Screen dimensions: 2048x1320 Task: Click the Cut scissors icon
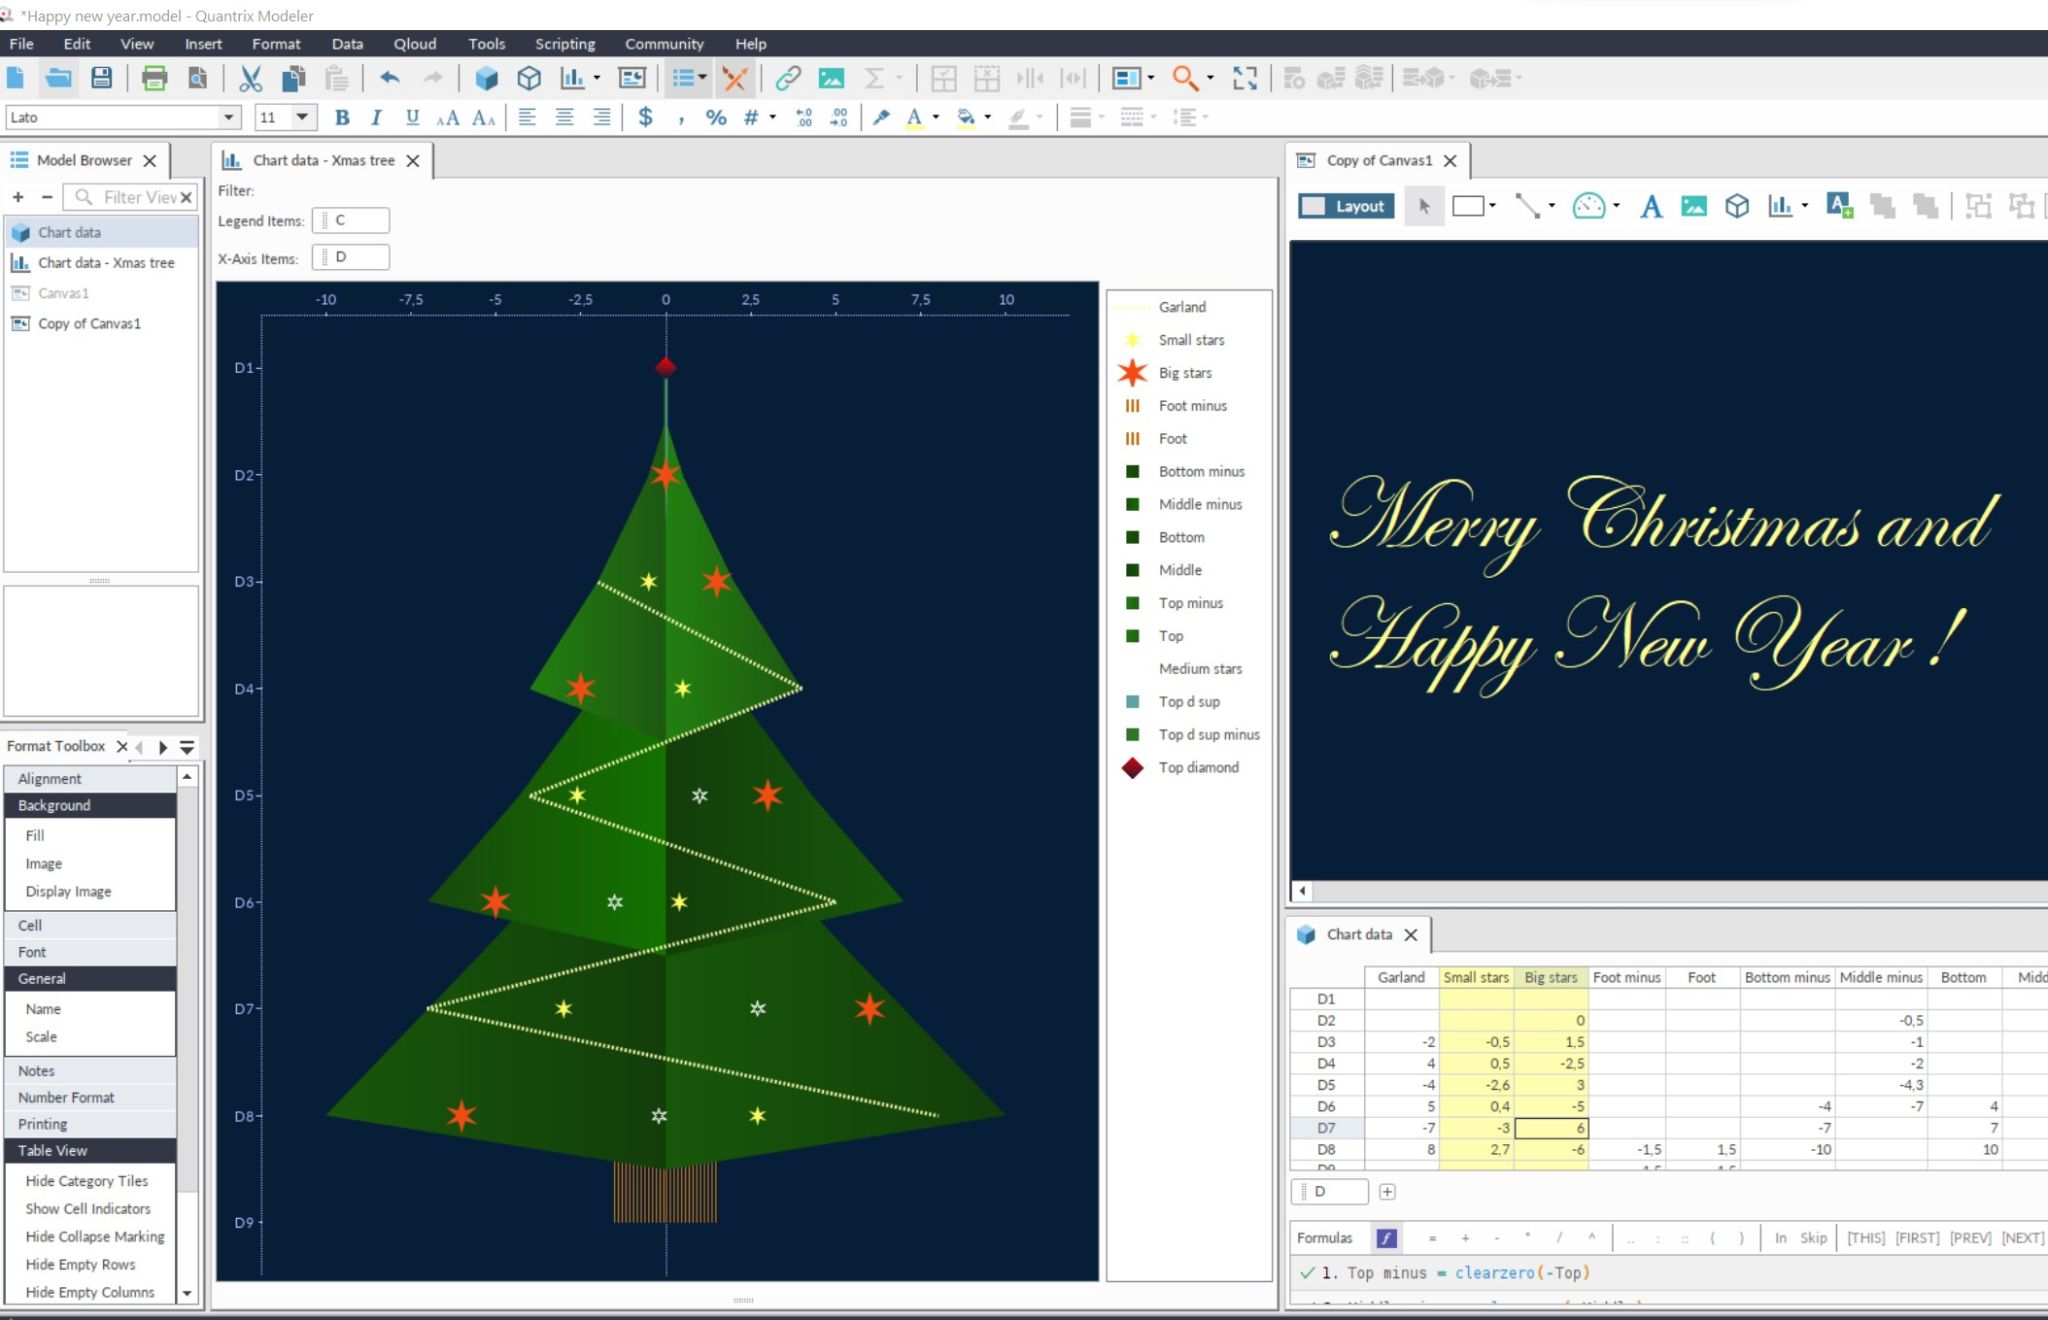[250, 78]
